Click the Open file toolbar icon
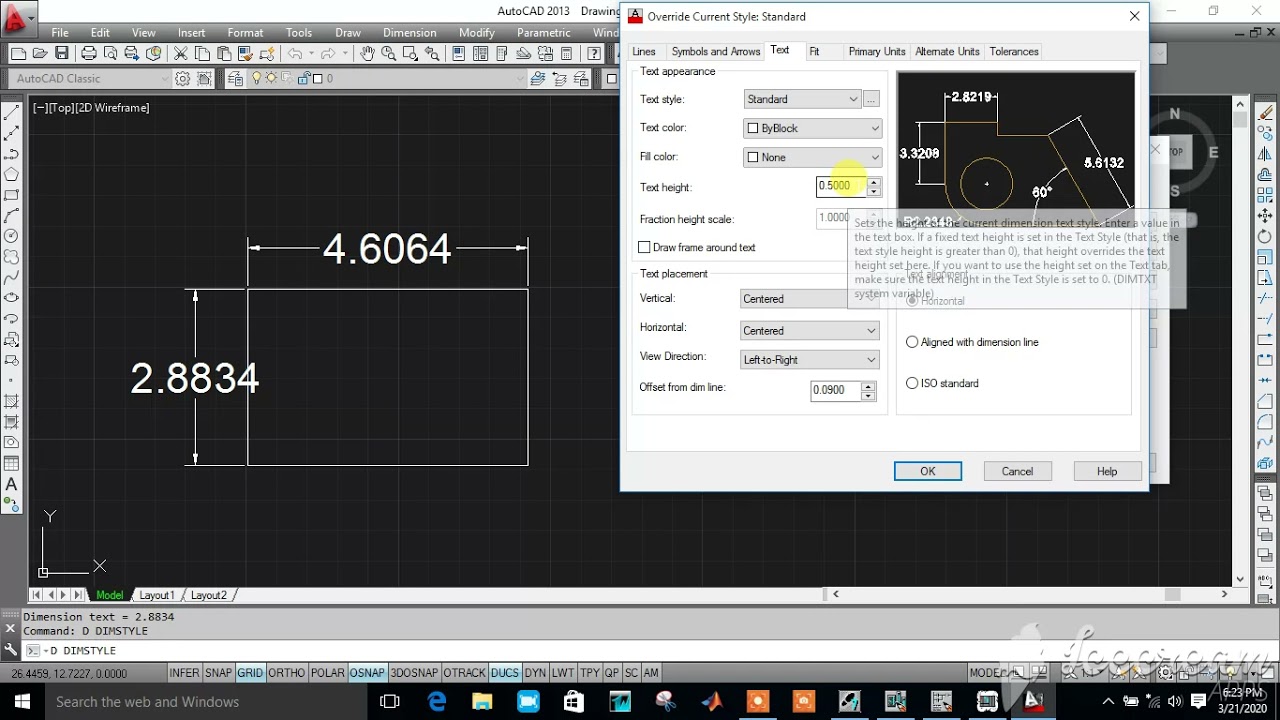The height and width of the screenshot is (720, 1280). (x=40, y=53)
